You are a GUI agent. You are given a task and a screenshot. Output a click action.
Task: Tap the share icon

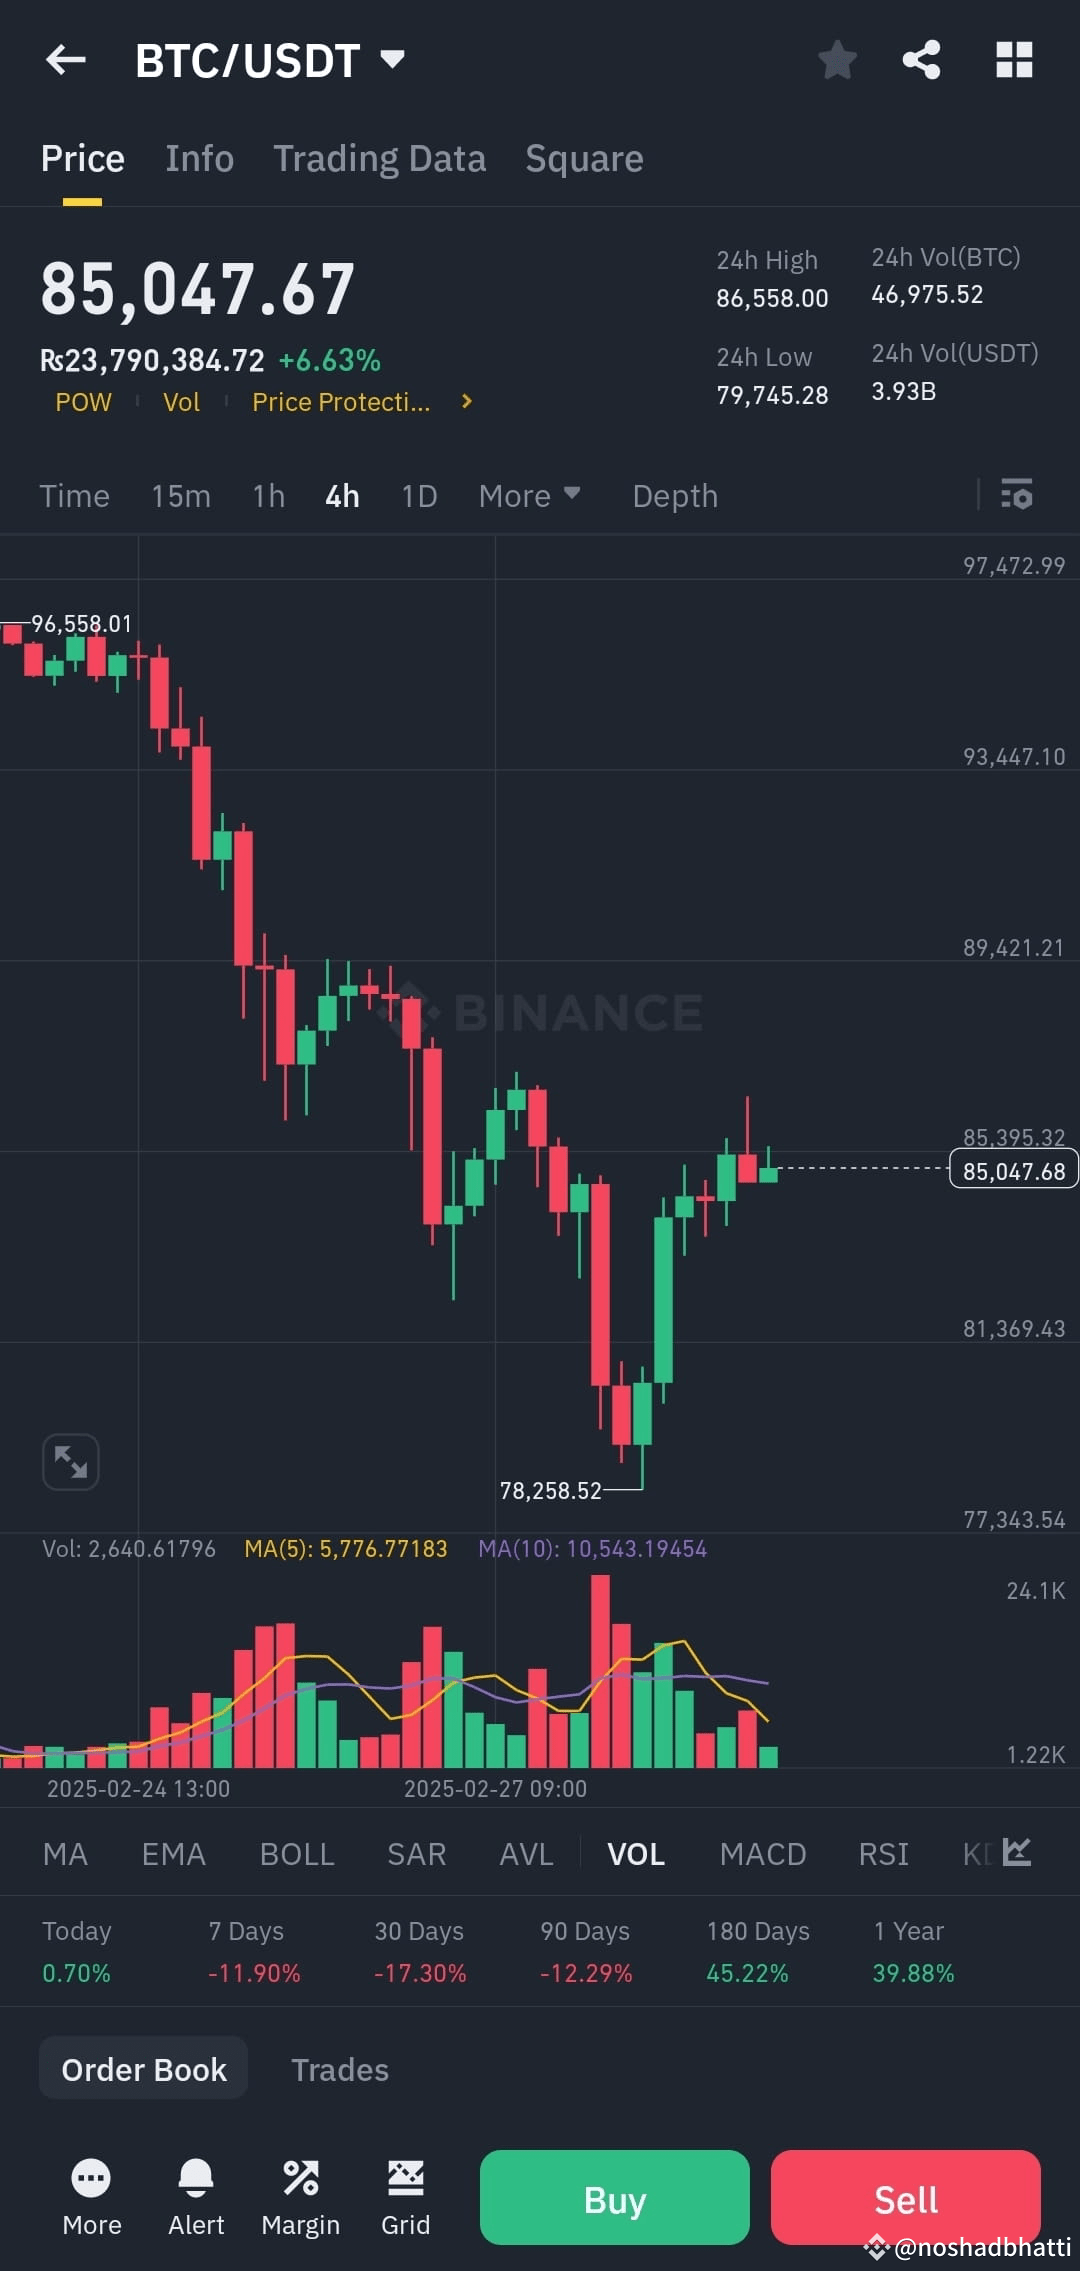[x=921, y=60]
